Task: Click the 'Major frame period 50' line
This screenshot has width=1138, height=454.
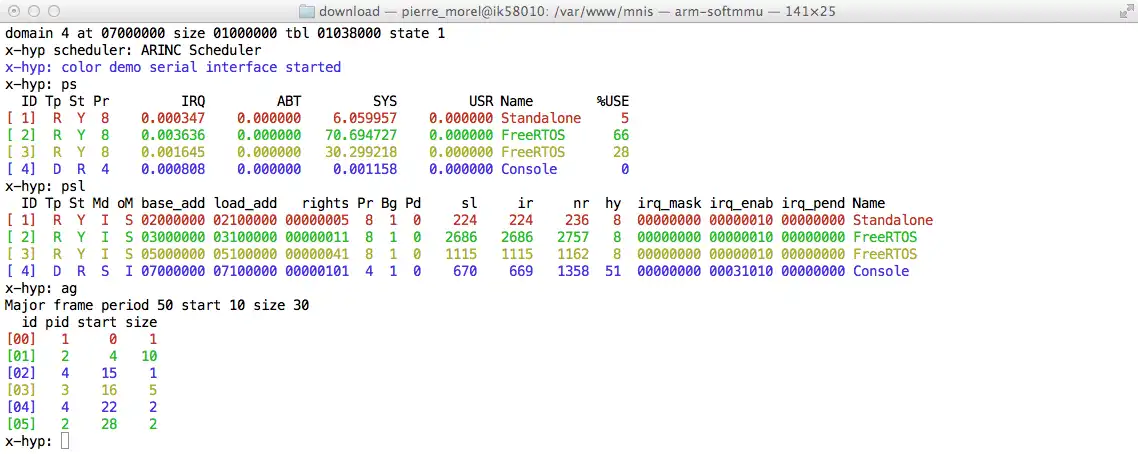Action: pos(157,305)
